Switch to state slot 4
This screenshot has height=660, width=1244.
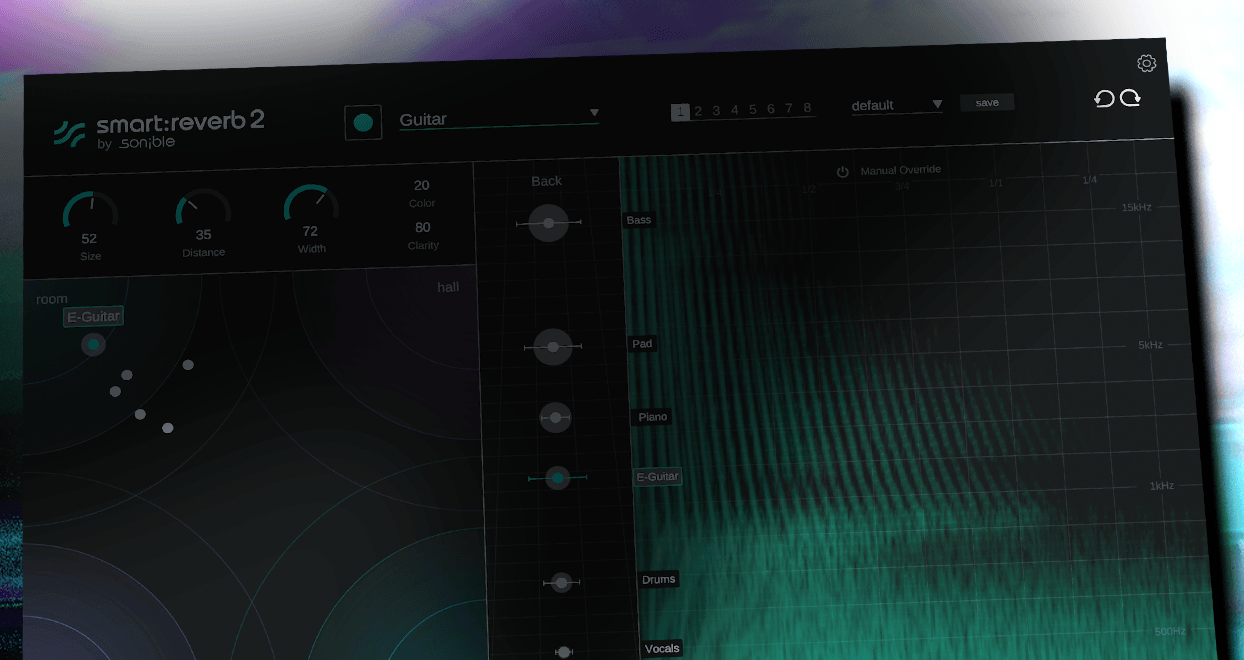pyautogui.click(x=734, y=110)
